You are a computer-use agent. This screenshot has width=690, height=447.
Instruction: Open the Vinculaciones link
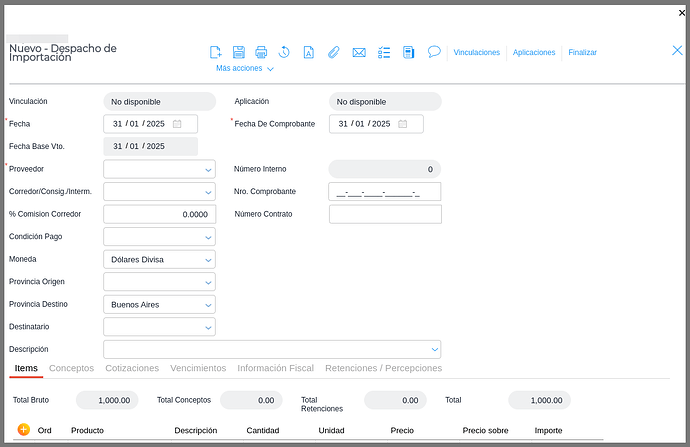(476, 52)
